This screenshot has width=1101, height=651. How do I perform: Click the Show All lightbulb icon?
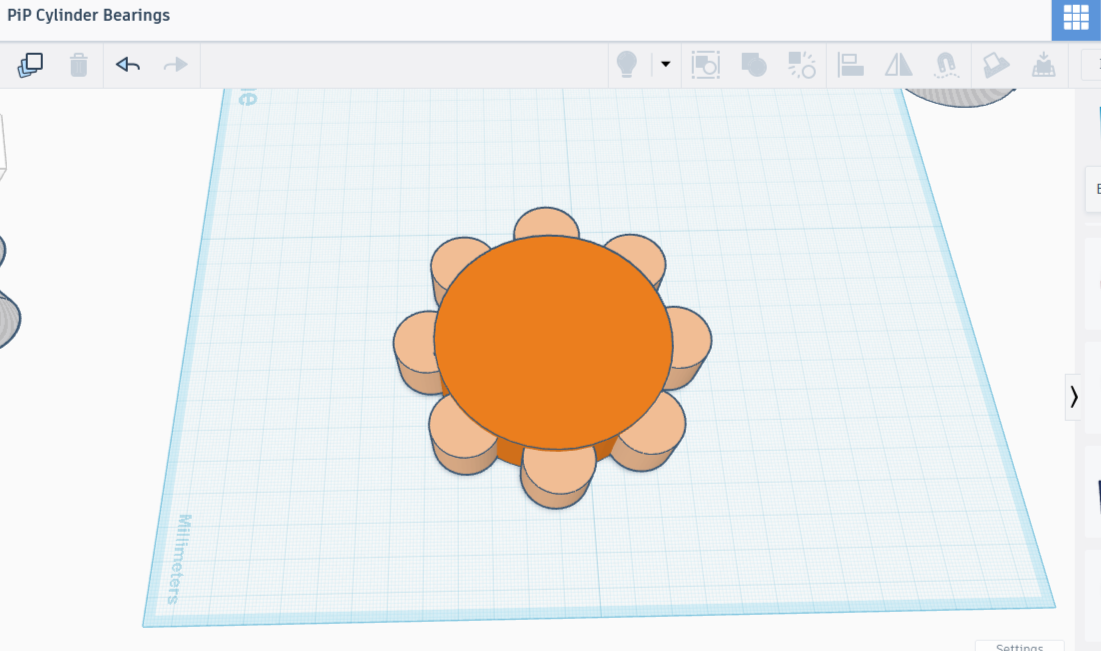tap(626, 65)
